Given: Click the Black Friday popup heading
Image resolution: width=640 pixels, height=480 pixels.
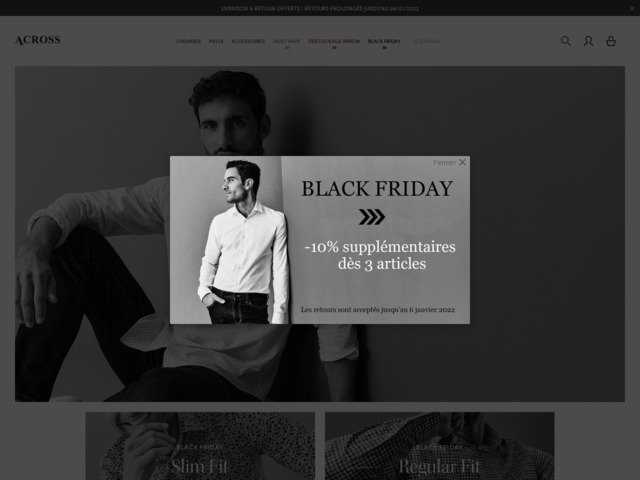Looking at the screenshot, I should [x=377, y=189].
